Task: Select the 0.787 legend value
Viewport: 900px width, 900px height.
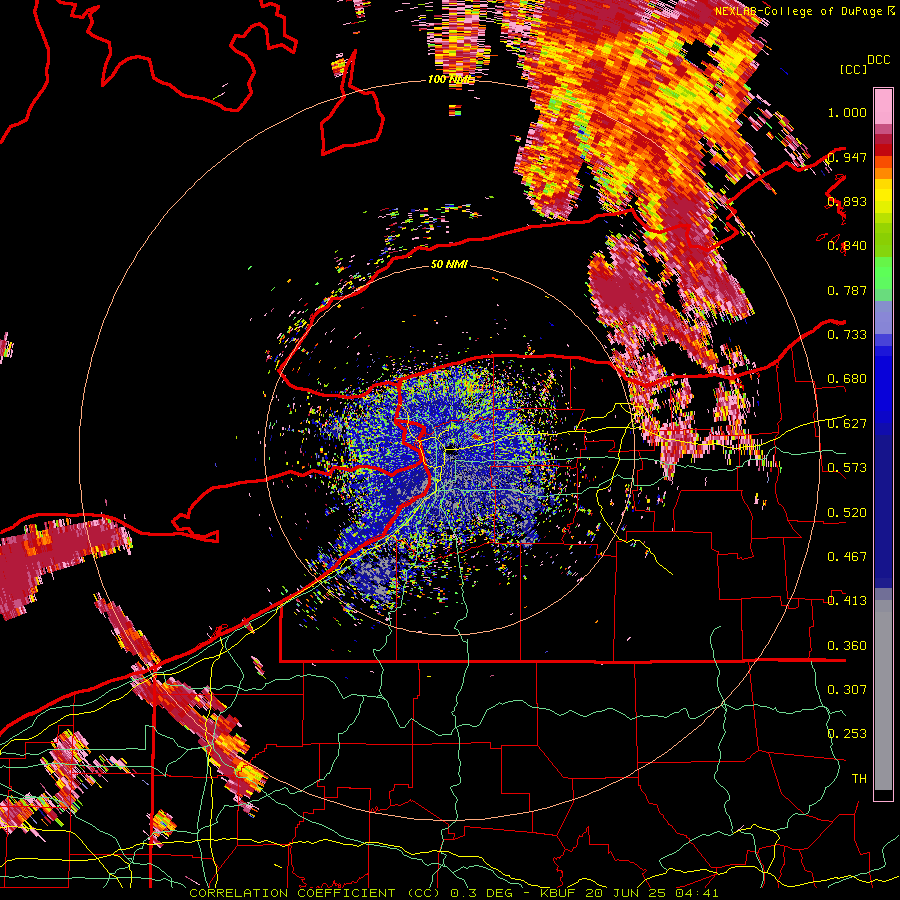Action: pyautogui.click(x=847, y=290)
